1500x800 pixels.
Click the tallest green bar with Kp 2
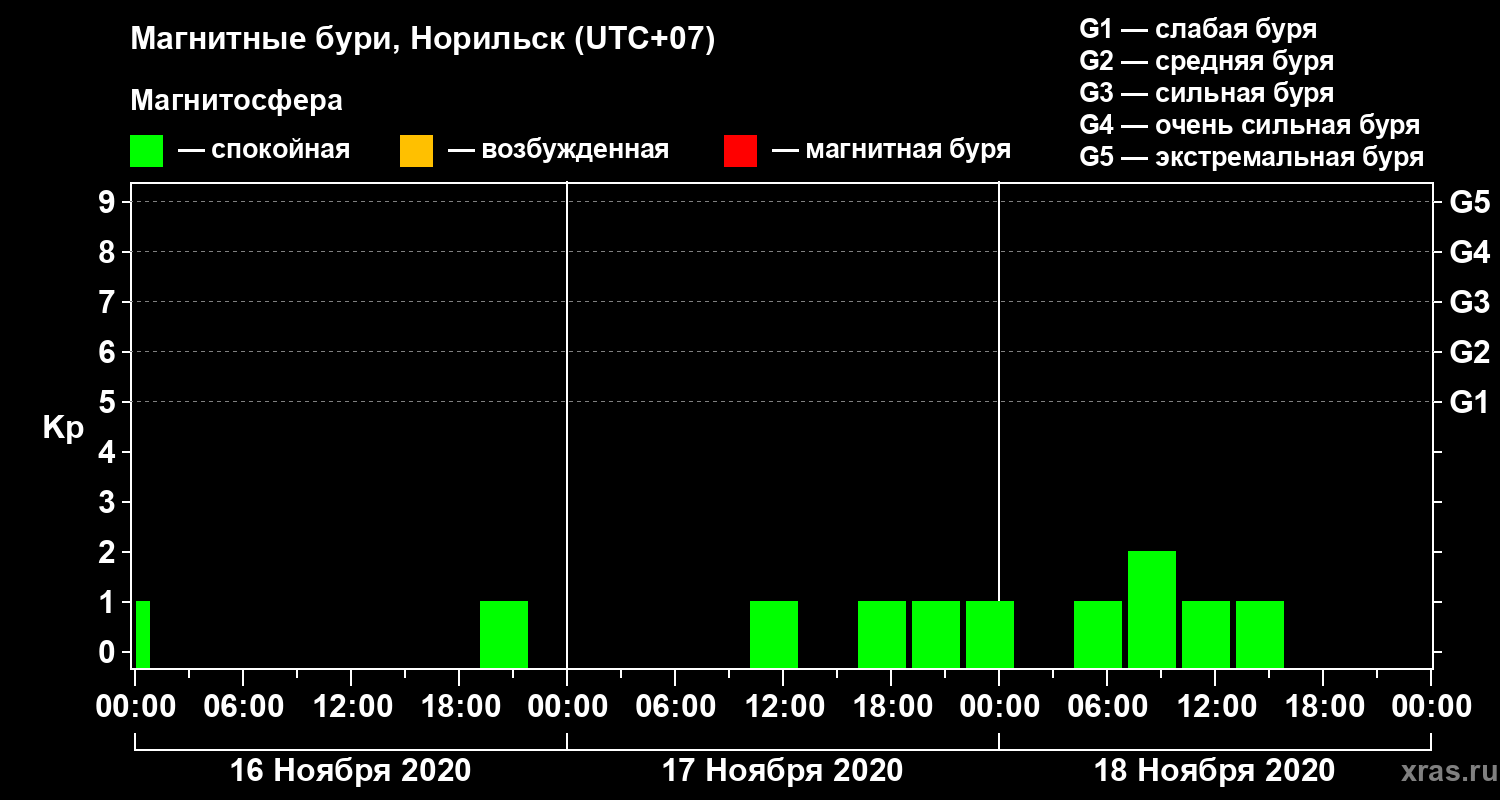[1152, 609]
